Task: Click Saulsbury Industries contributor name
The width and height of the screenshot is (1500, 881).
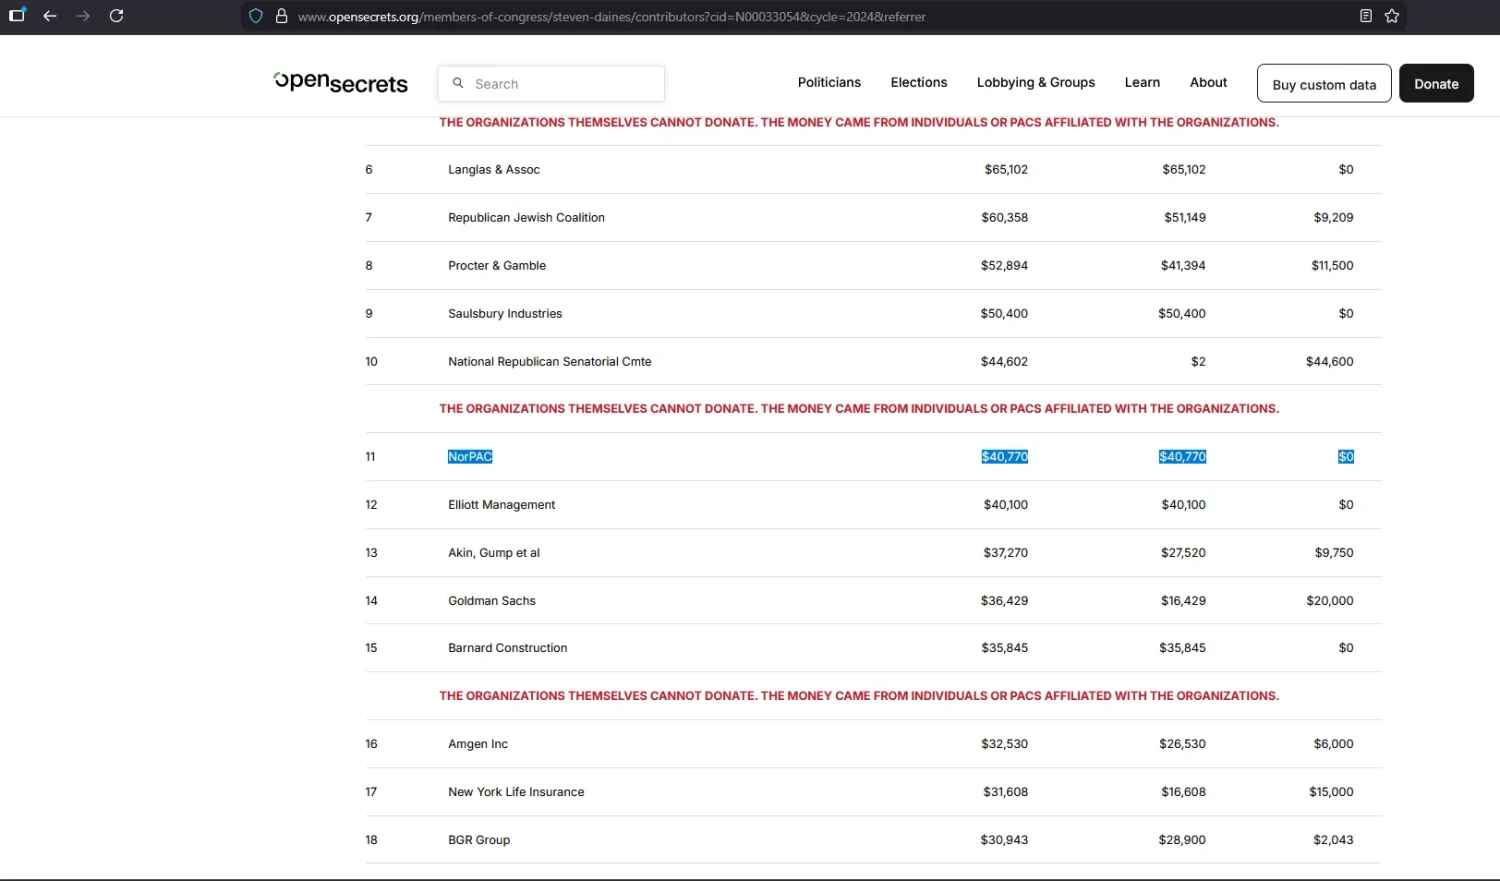Action: (x=505, y=314)
